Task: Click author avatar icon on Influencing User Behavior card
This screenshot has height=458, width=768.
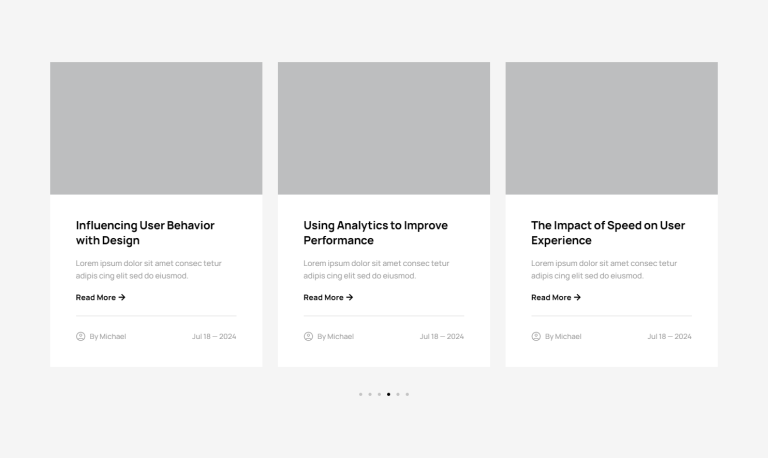Action: pyautogui.click(x=81, y=337)
